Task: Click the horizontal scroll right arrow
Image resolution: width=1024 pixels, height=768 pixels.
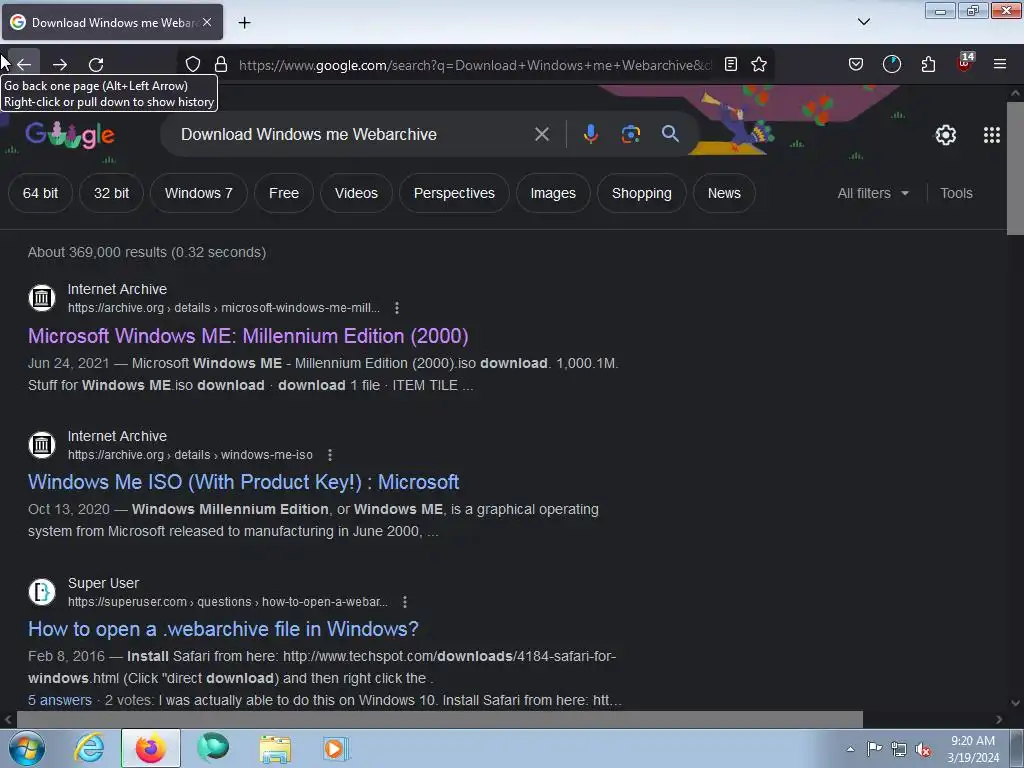Action: (x=999, y=719)
